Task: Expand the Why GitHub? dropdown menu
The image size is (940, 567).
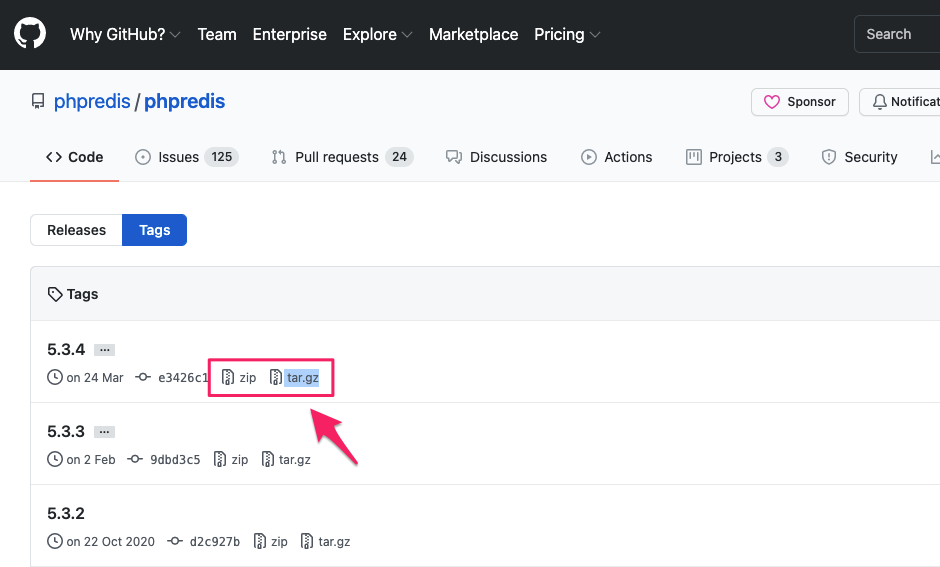Action: click(125, 34)
